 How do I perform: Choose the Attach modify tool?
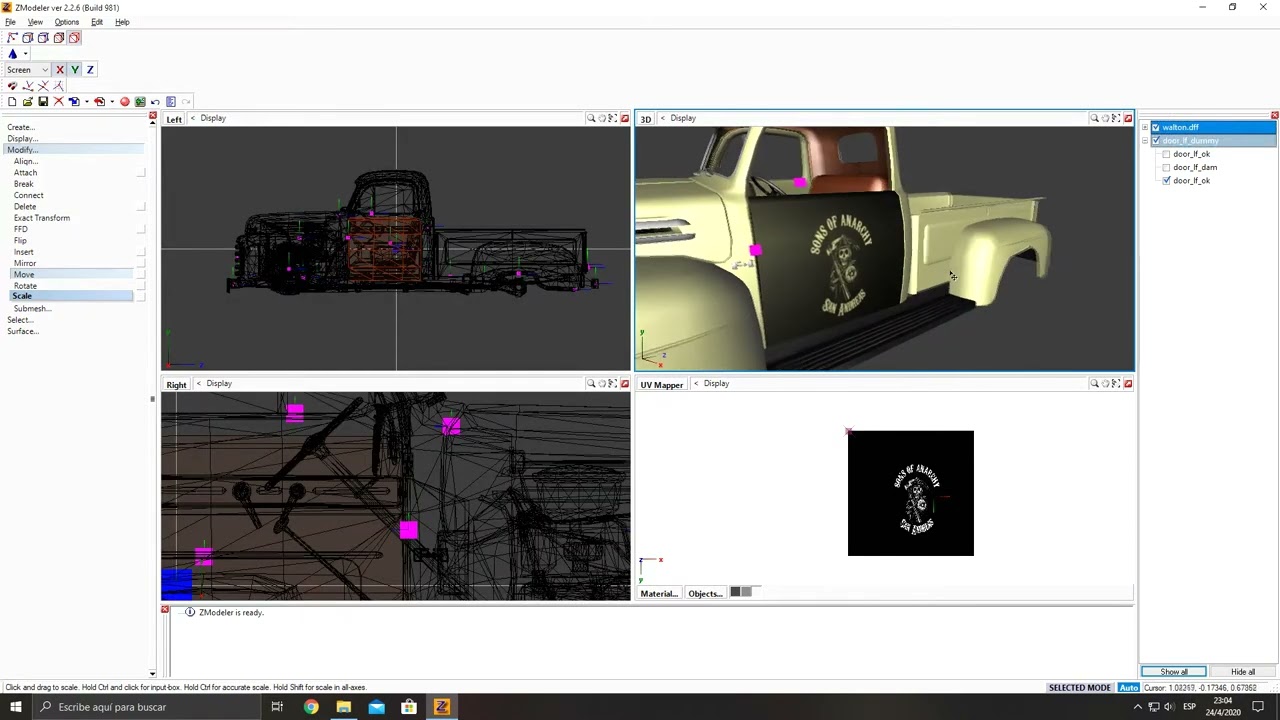(25, 173)
